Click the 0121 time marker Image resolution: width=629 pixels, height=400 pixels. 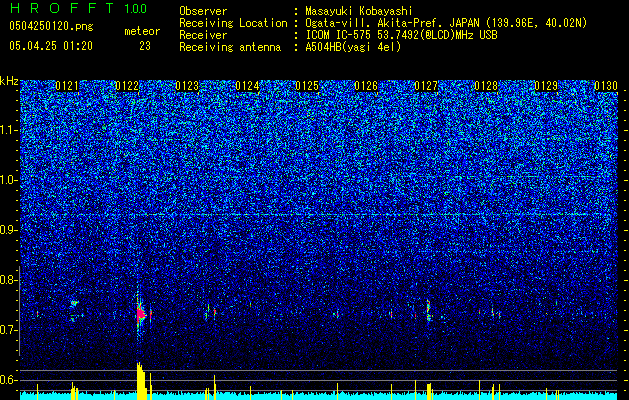[x=67, y=86]
